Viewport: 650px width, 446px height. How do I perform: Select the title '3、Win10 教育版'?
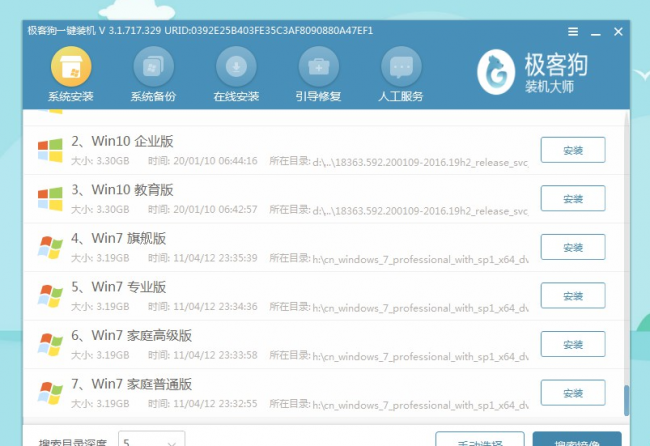pos(122,190)
